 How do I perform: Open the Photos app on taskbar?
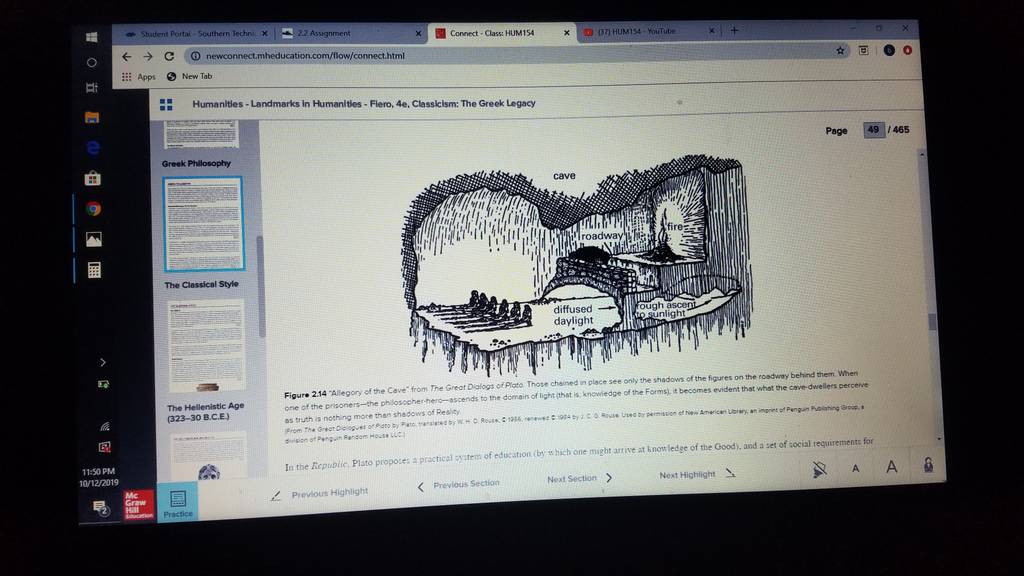[93, 240]
